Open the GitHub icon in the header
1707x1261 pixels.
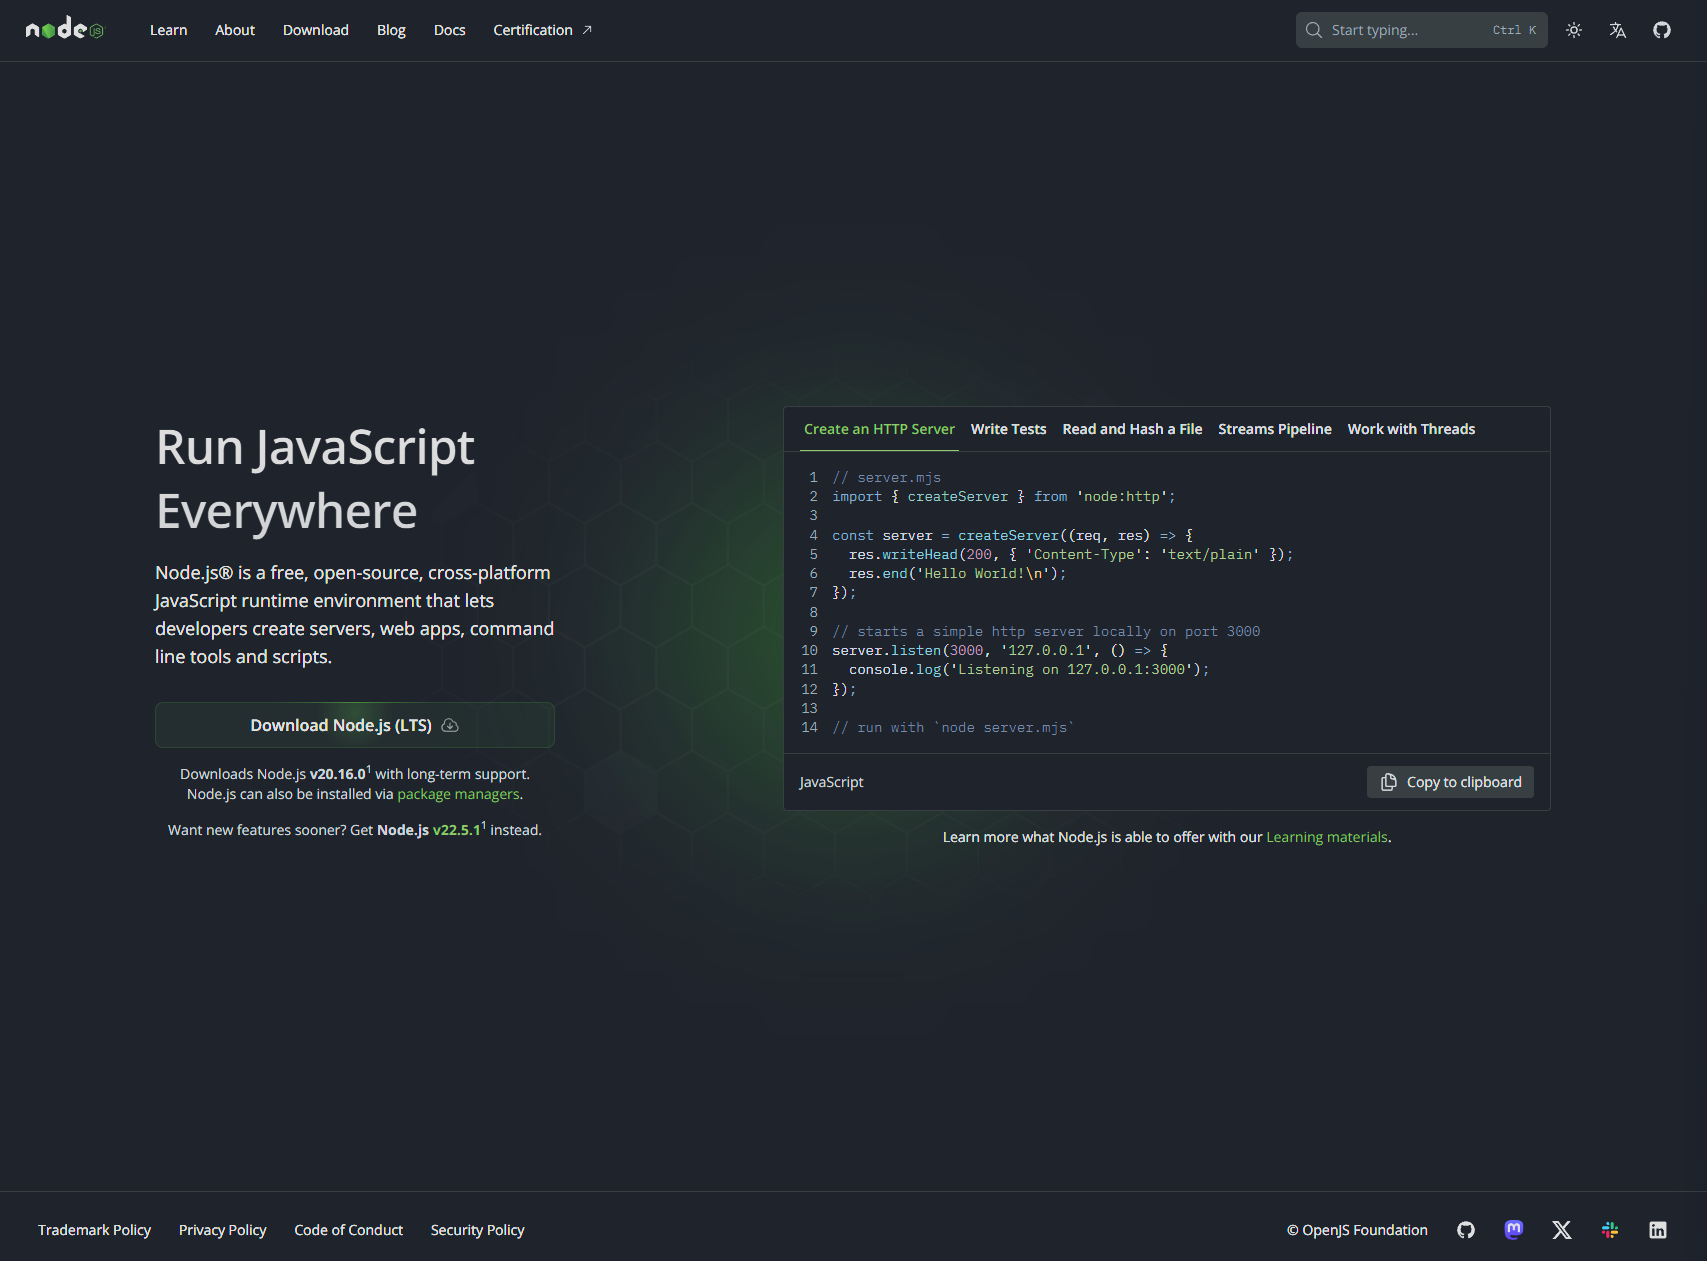point(1662,30)
